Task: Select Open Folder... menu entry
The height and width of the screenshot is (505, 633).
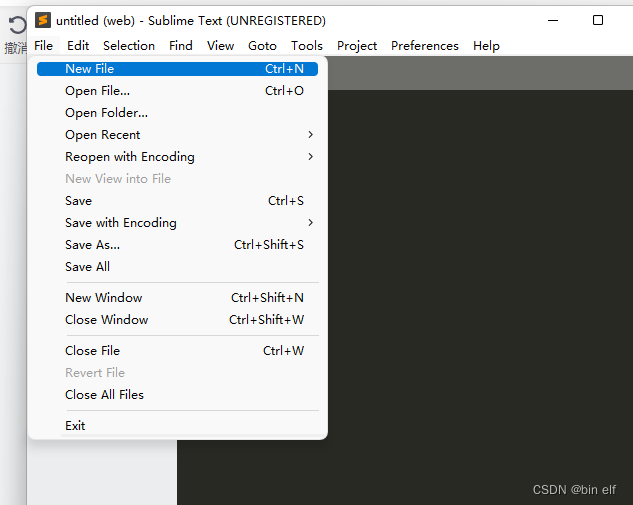Action: 177,113
